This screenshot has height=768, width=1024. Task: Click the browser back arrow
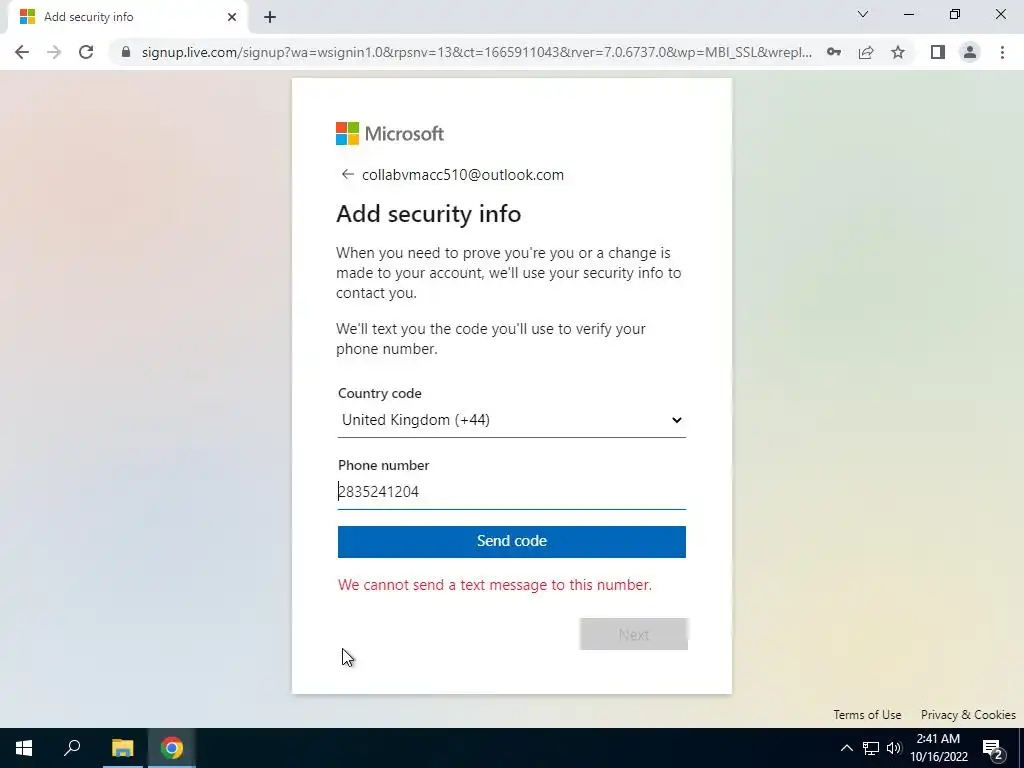pos(22,52)
